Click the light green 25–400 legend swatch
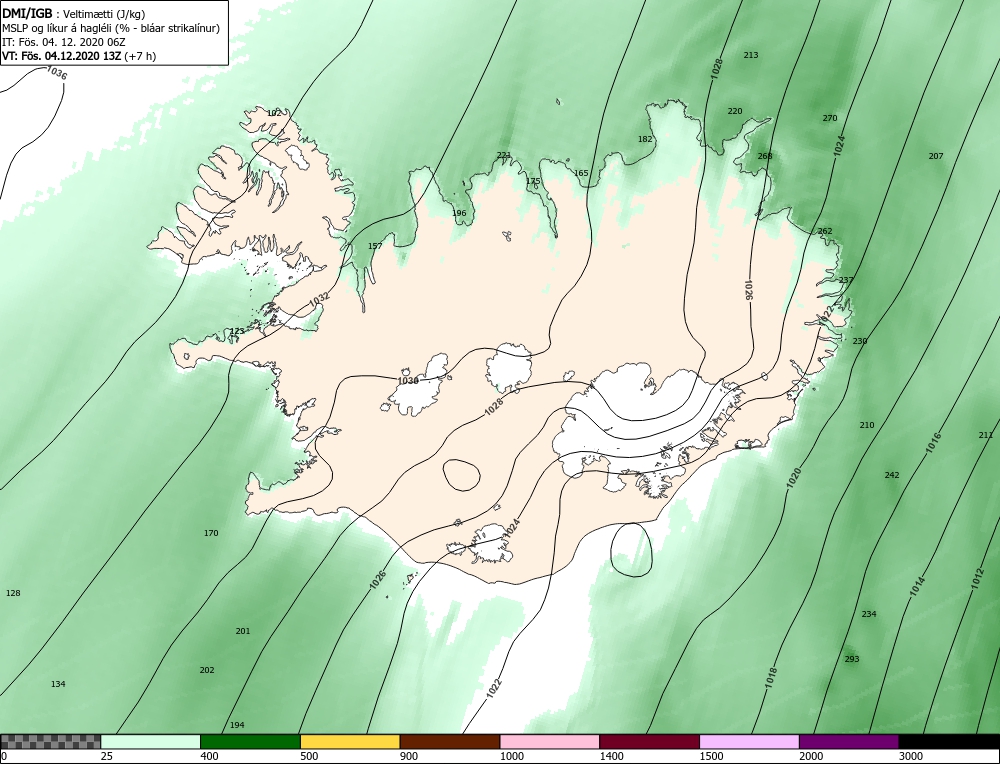Screen dimensions: 1000x764 point(151,742)
